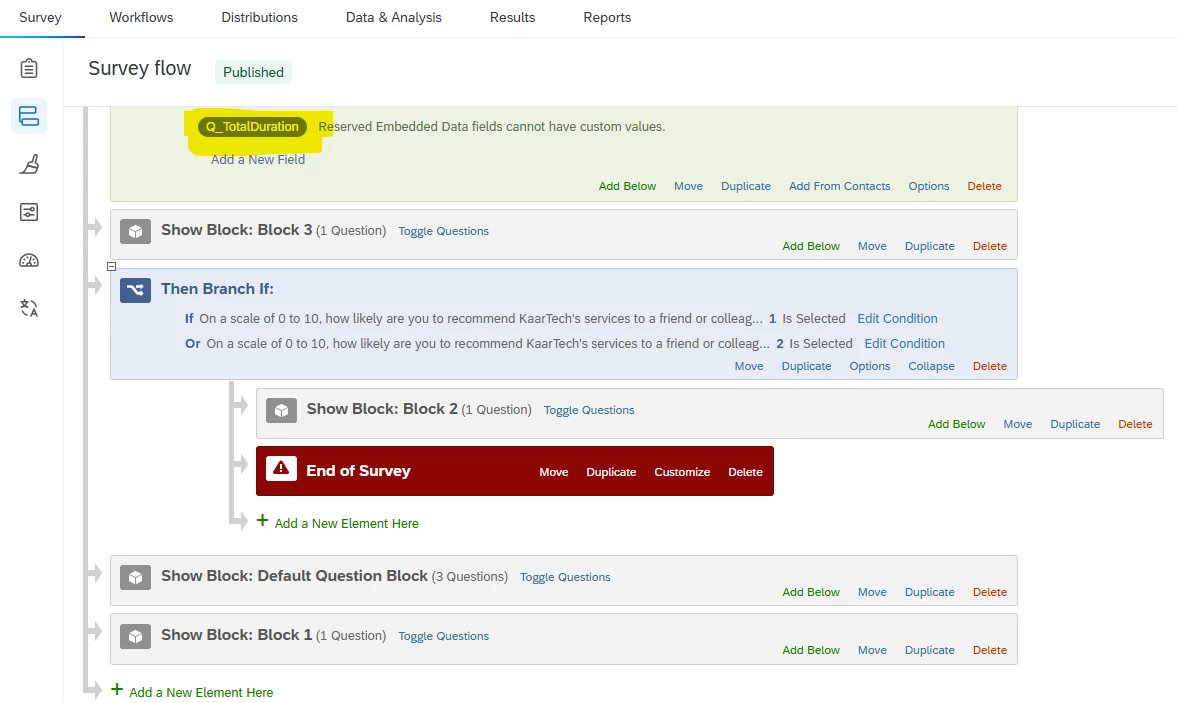
Task: Click the Block 3 cube icon
Action: pos(135,232)
